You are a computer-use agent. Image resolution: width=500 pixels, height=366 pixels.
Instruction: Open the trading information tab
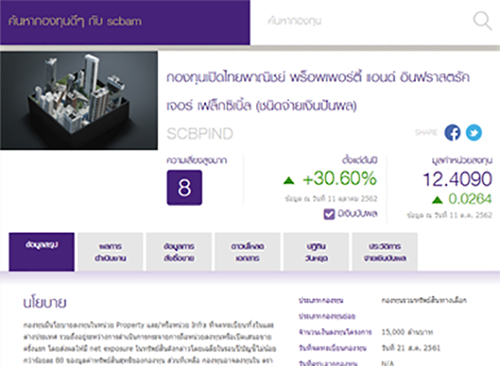(179, 252)
